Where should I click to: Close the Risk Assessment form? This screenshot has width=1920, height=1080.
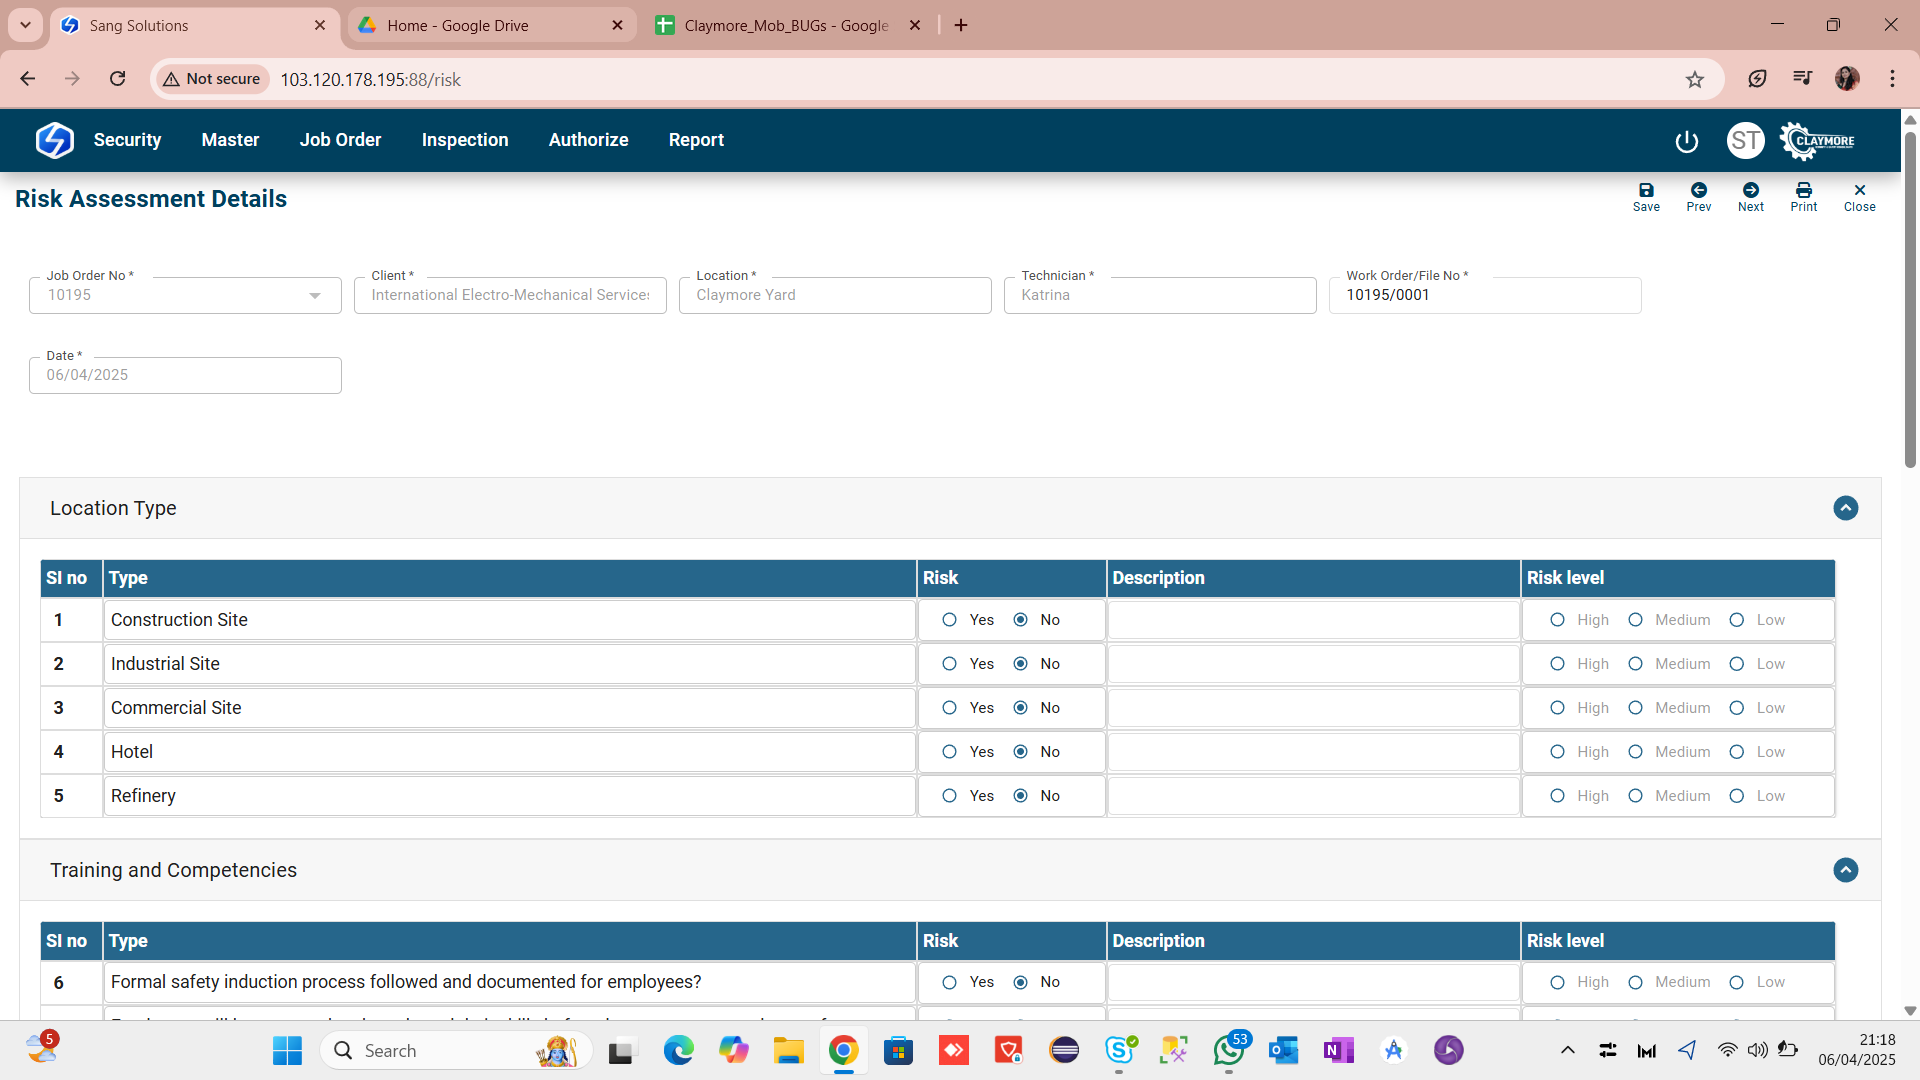1859,196
